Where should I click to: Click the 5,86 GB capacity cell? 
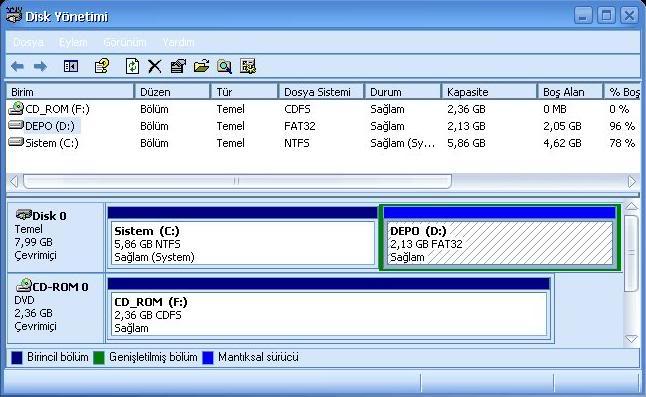tap(466, 143)
